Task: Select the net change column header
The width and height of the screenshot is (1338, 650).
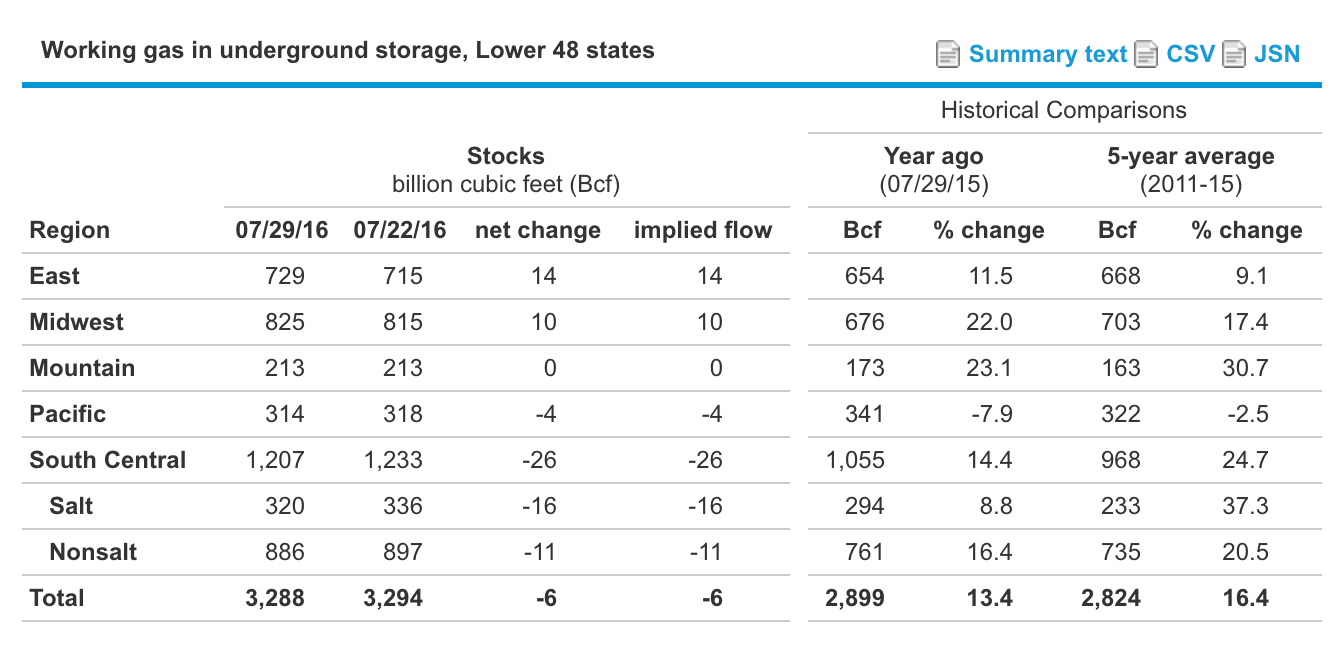Action: [536, 229]
